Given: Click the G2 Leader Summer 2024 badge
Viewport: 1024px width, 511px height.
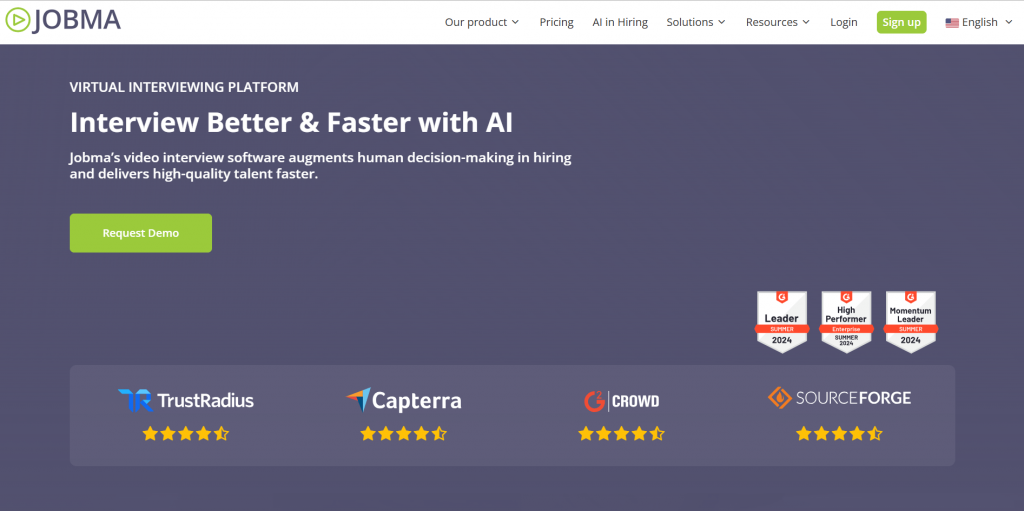Looking at the screenshot, I should (x=782, y=322).
